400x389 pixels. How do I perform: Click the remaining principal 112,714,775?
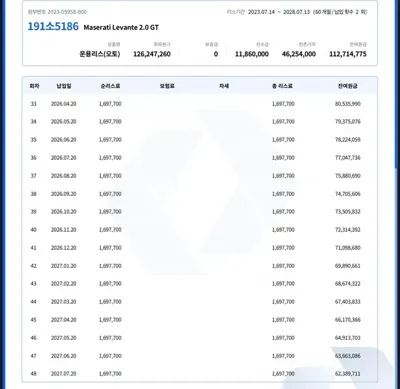(x=348, y=54)
